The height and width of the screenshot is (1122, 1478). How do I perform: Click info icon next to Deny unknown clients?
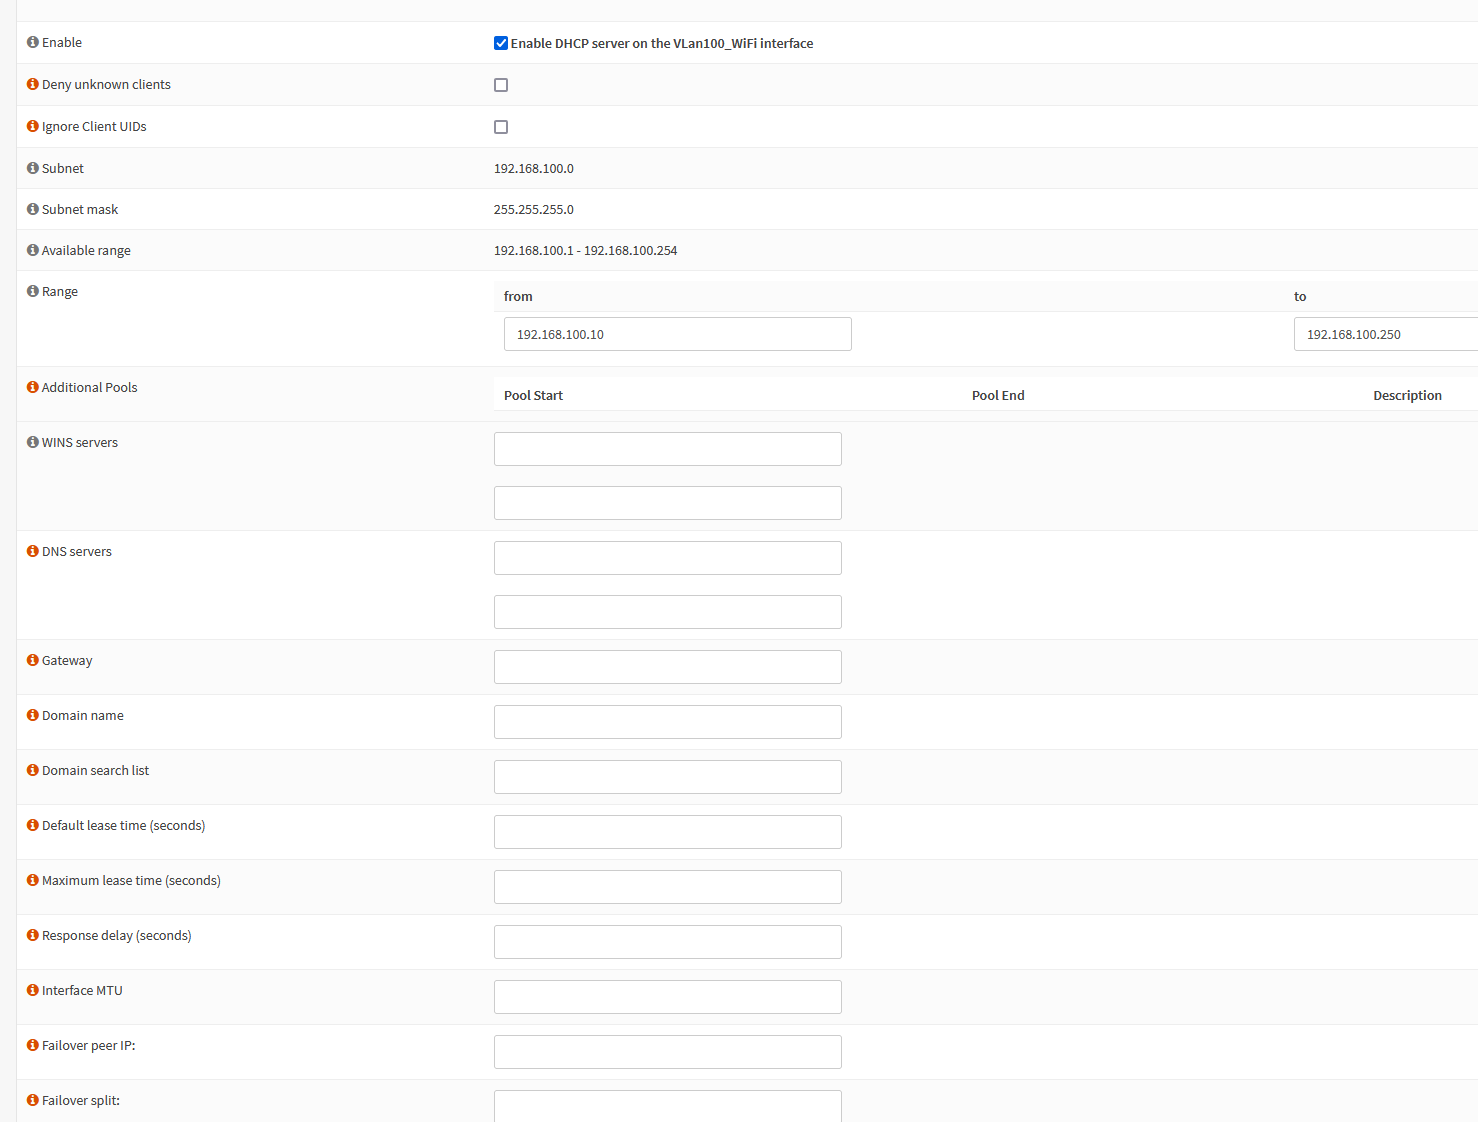click(x=33, y=84)
